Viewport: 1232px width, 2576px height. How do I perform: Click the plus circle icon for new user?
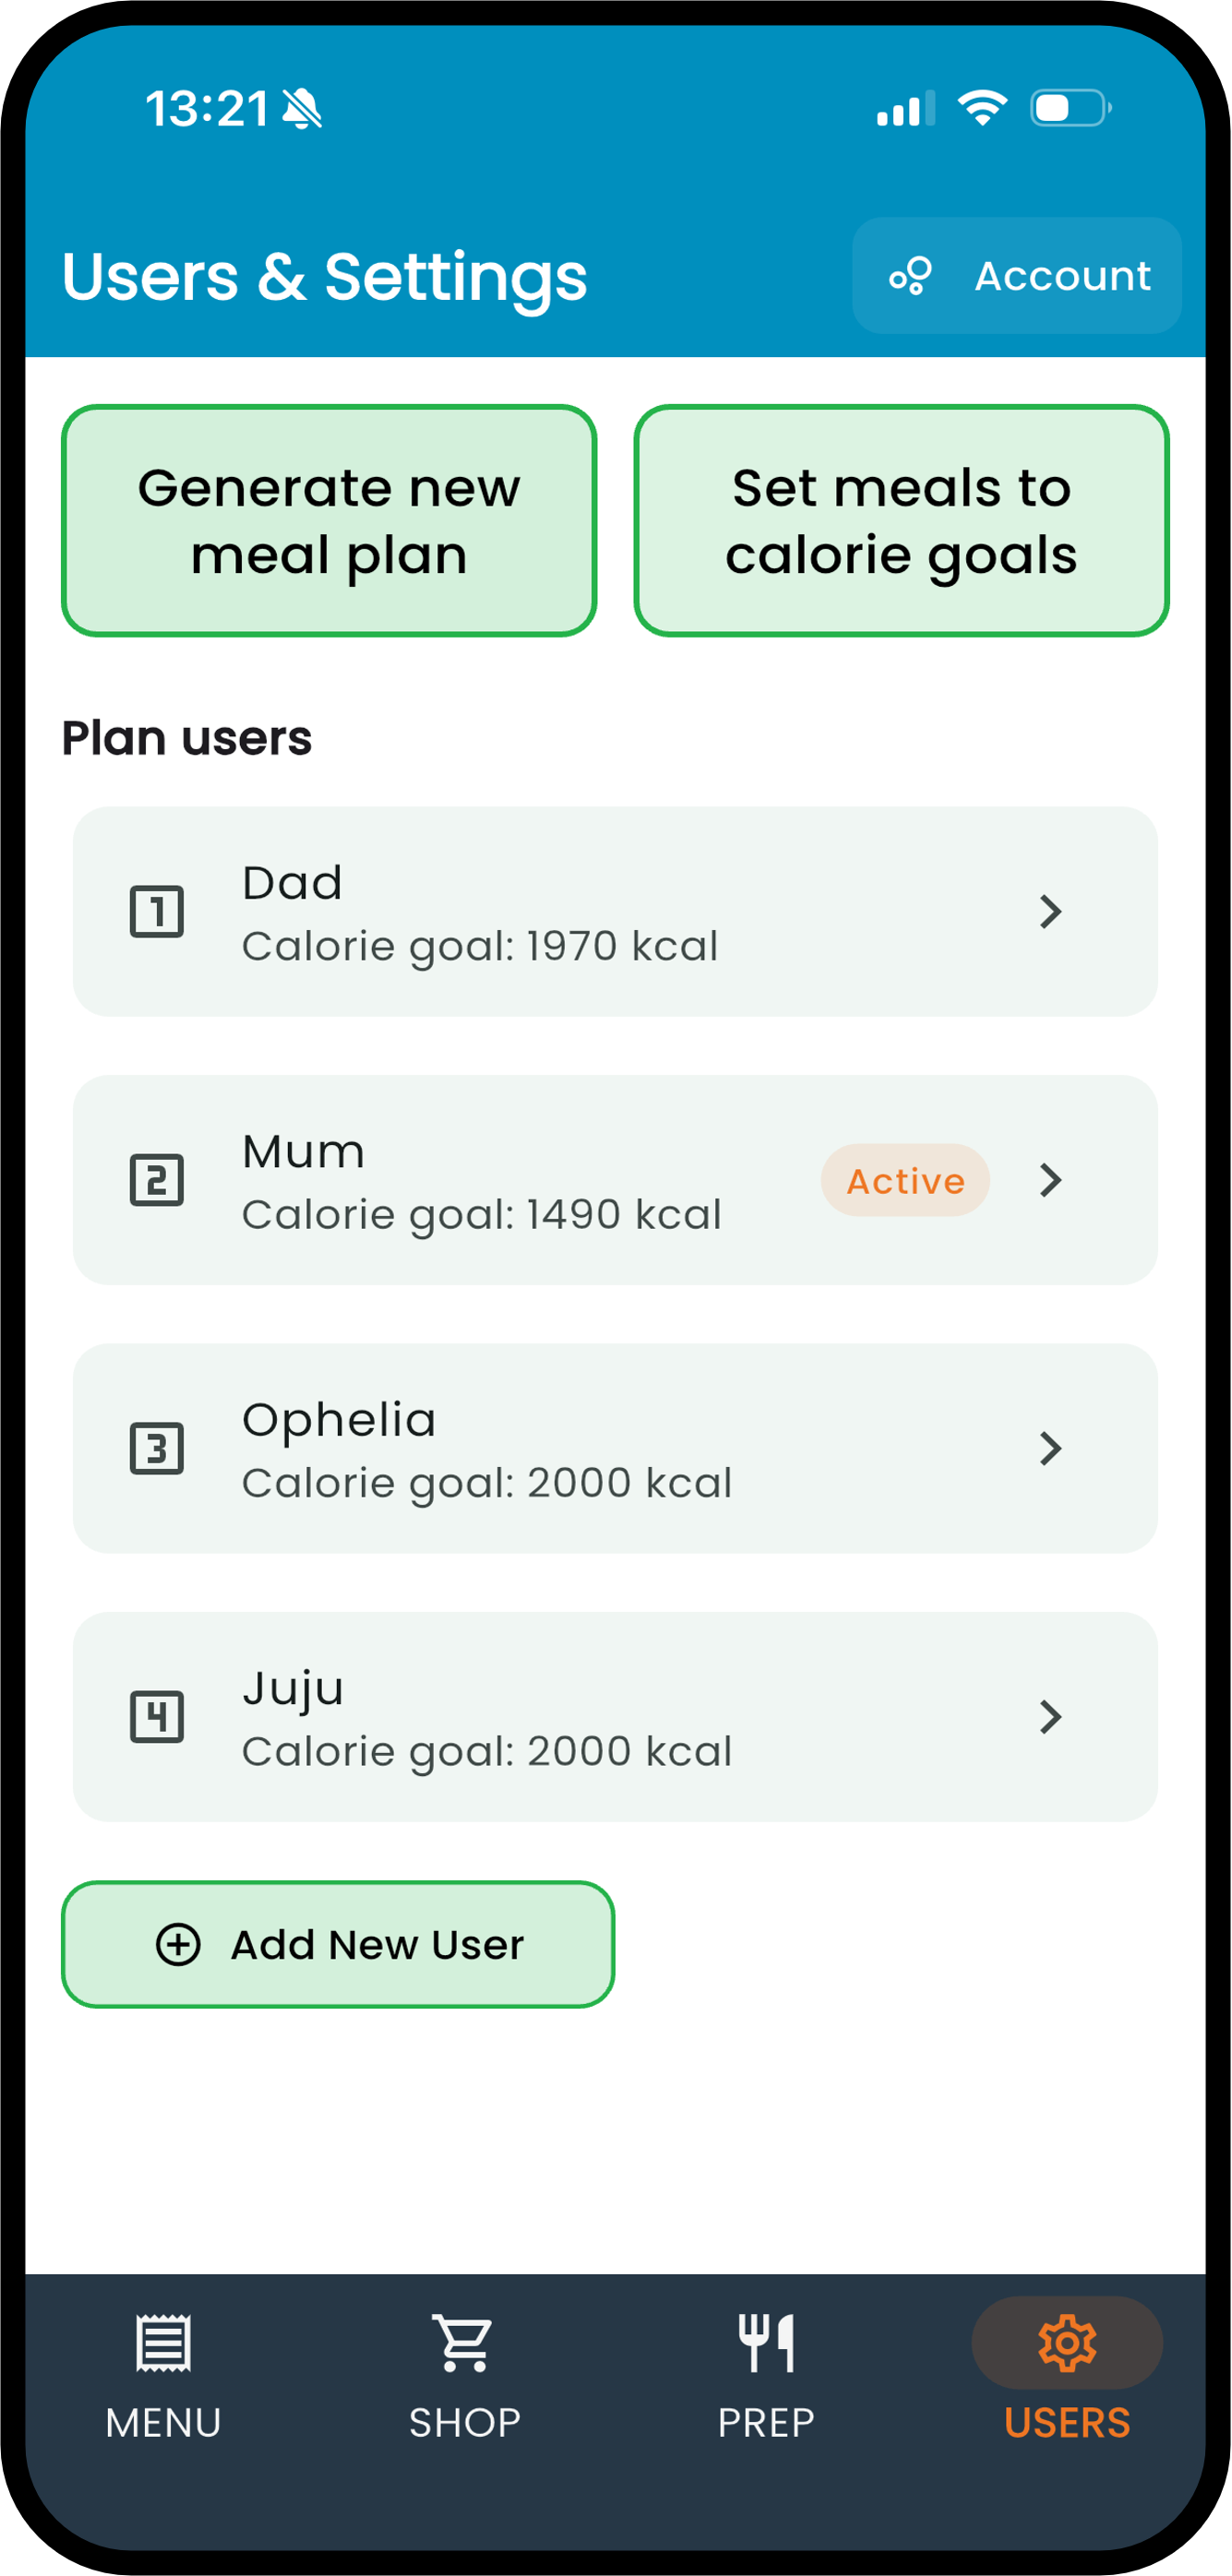click(179, 1946)
